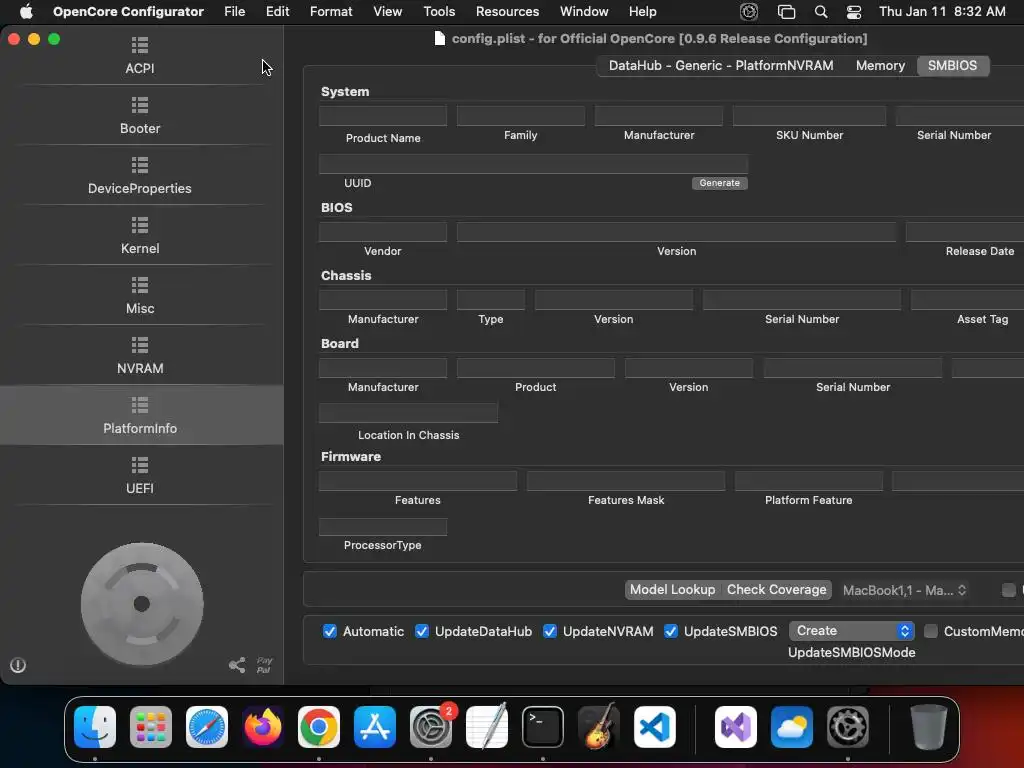Click the PayPal donate icon
Viewport: 1024px width, 768px height.
pos(264,665)
